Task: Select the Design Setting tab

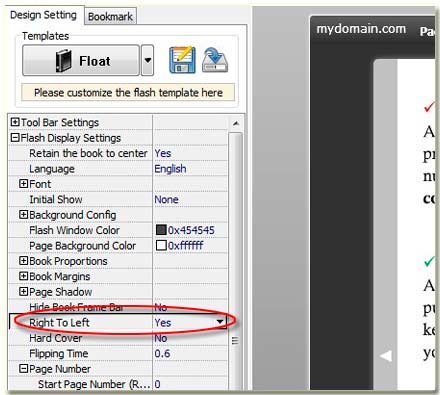Action: click(x=43, y=15)
